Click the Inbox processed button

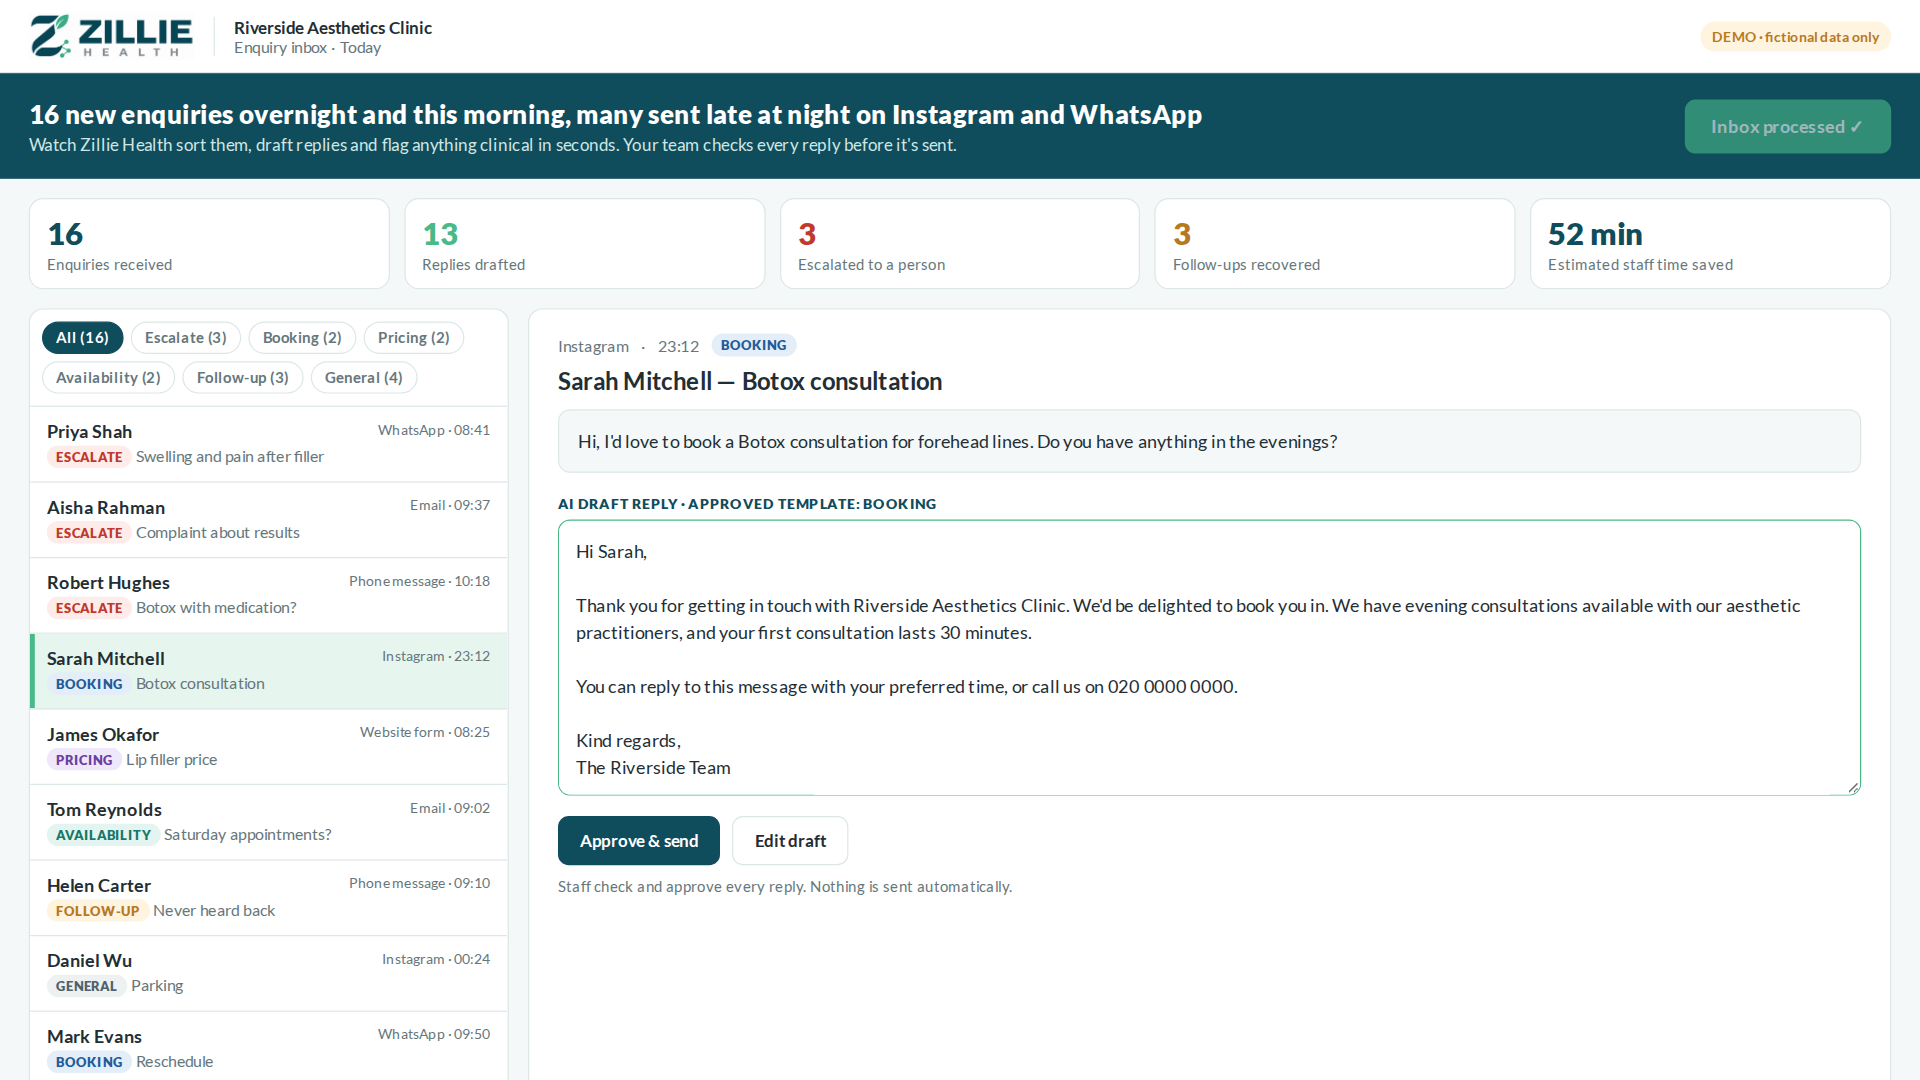(x=1787, y=126)
